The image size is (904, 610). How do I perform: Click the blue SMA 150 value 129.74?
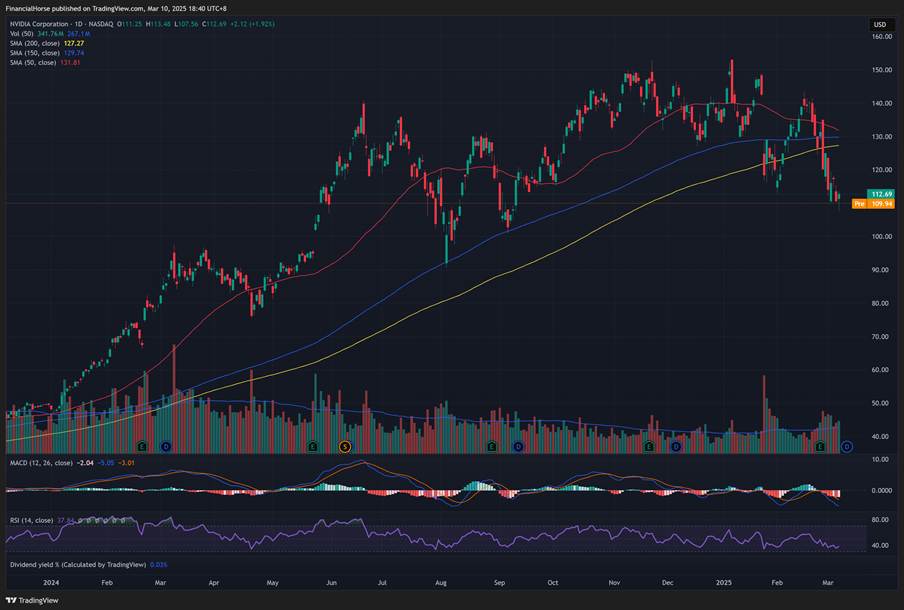click(74, 53)
